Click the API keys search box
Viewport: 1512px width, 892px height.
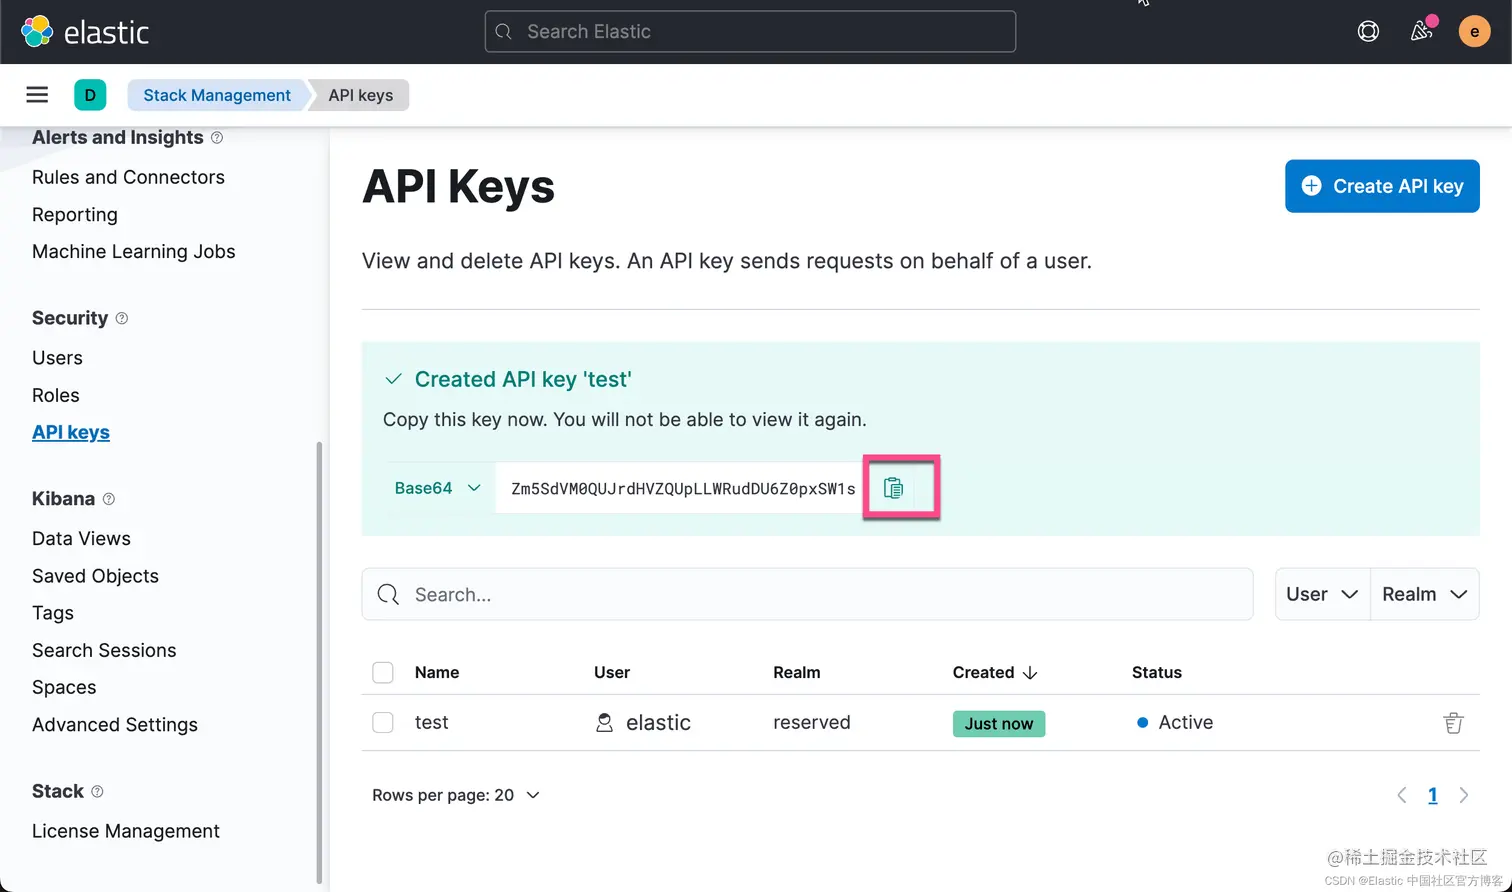[x=807, y=594]
